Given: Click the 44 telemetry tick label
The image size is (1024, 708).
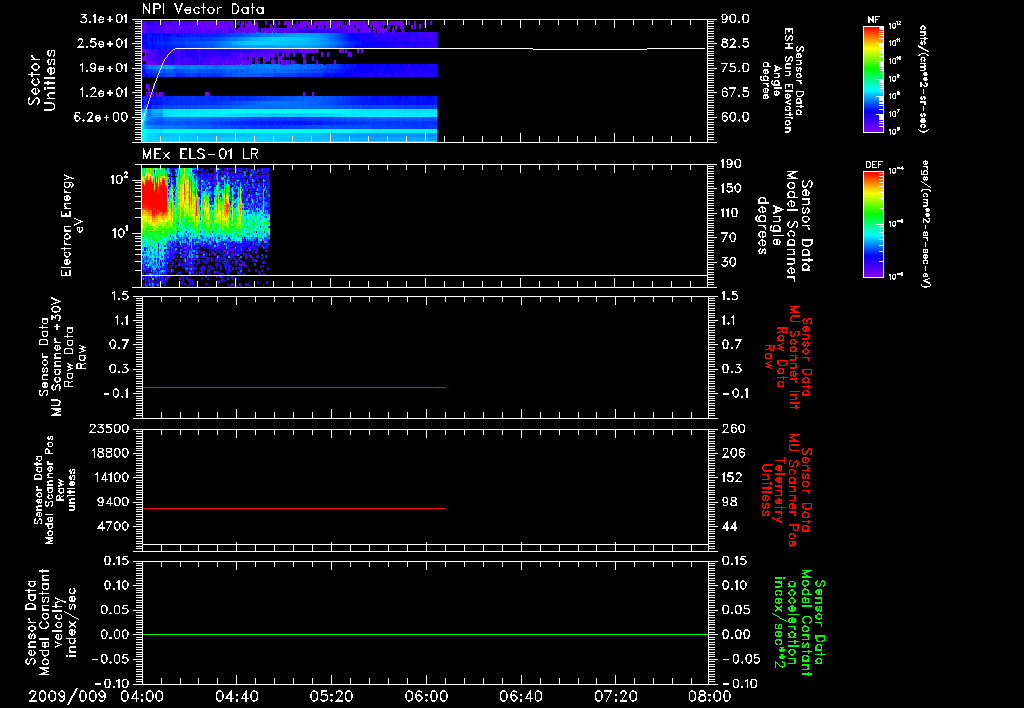Looking at the screenshot, I should point(731,526).
